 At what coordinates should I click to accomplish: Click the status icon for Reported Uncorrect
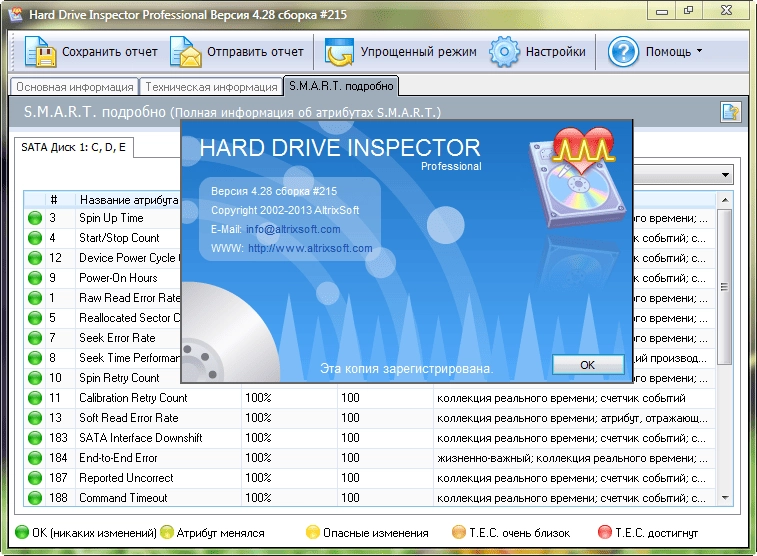[35, 478]
